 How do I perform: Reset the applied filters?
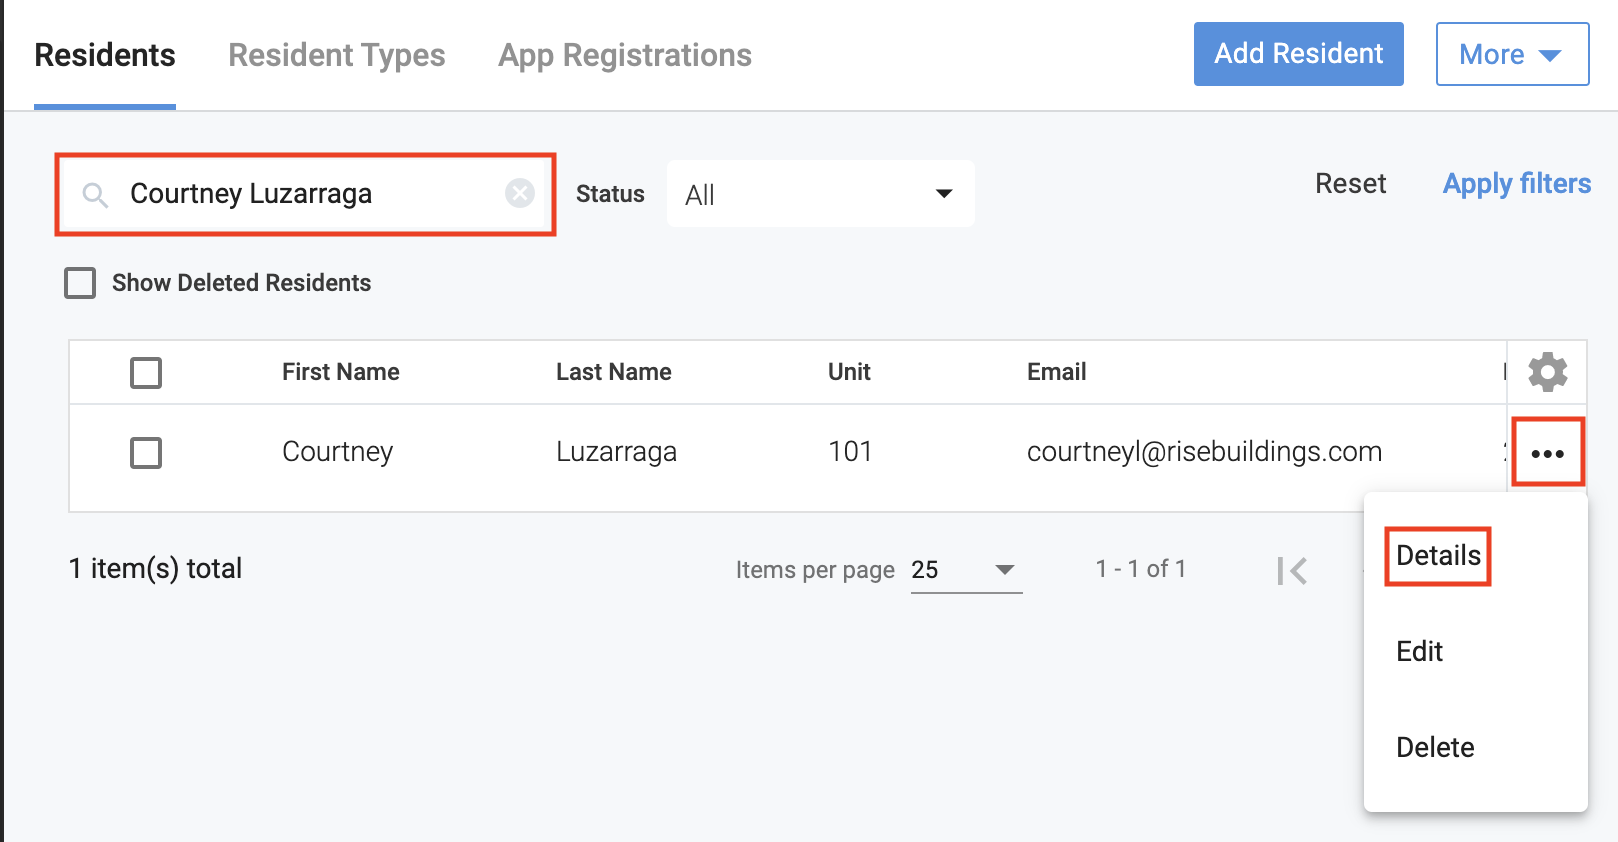(1350, 184)
